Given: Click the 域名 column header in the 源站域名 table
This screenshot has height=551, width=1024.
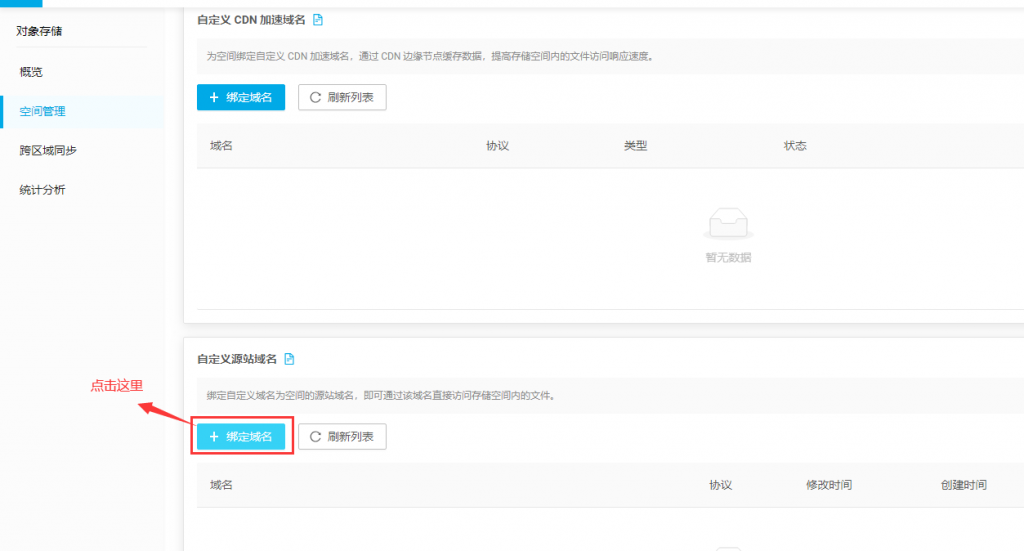Looking at the screenshot, I should point(221,485).
